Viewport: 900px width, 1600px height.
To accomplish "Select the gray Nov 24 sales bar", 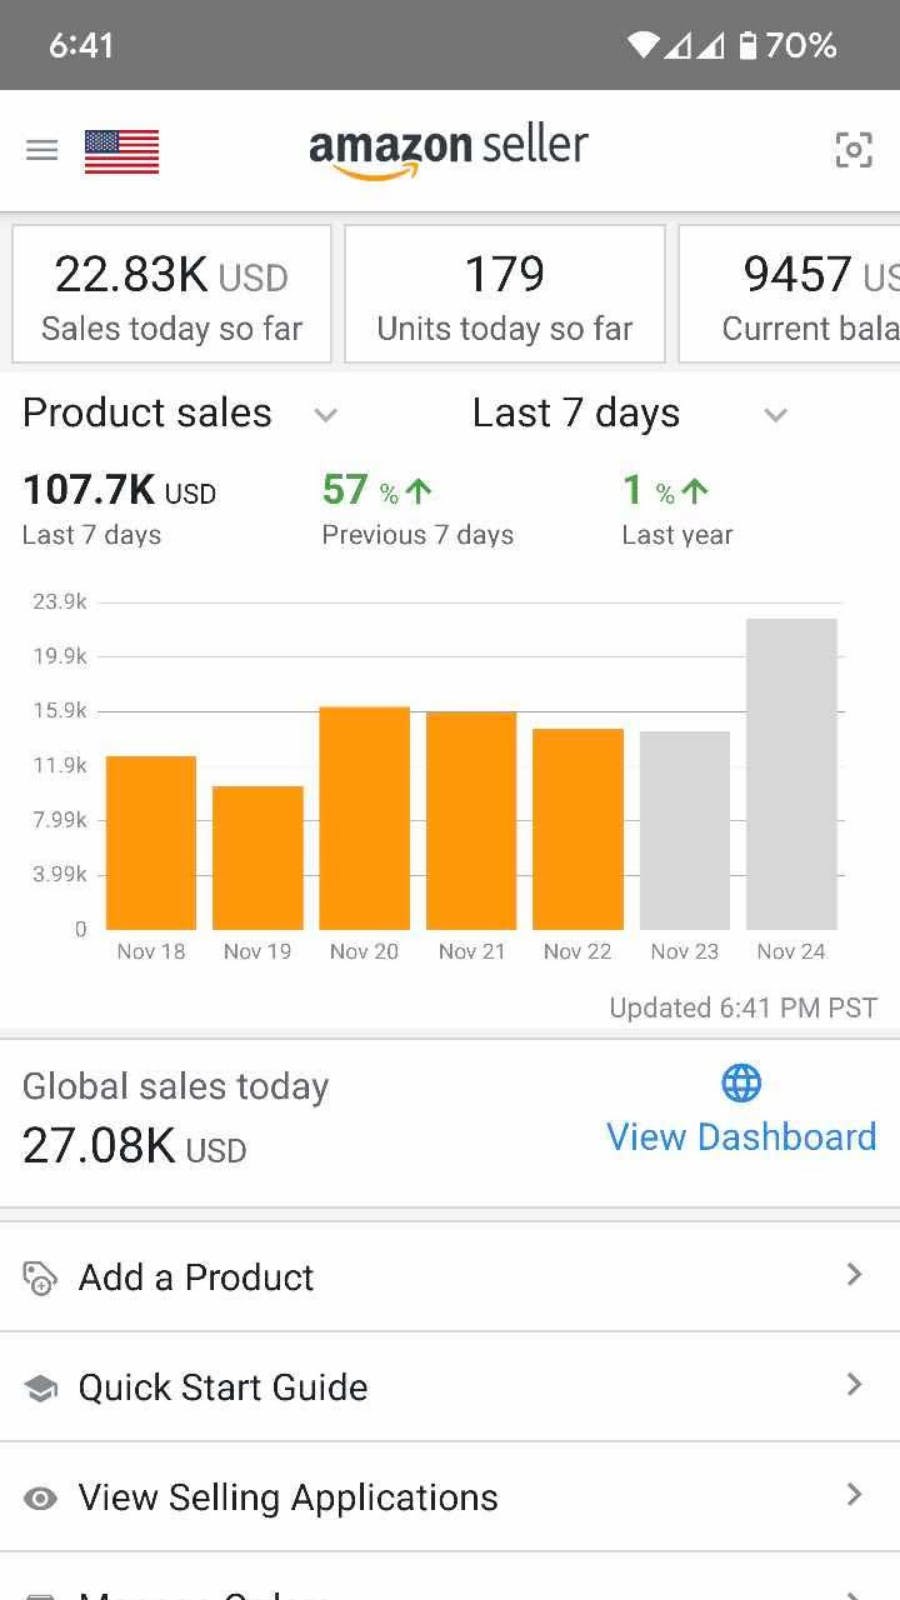I will click(x=791, y=774).
